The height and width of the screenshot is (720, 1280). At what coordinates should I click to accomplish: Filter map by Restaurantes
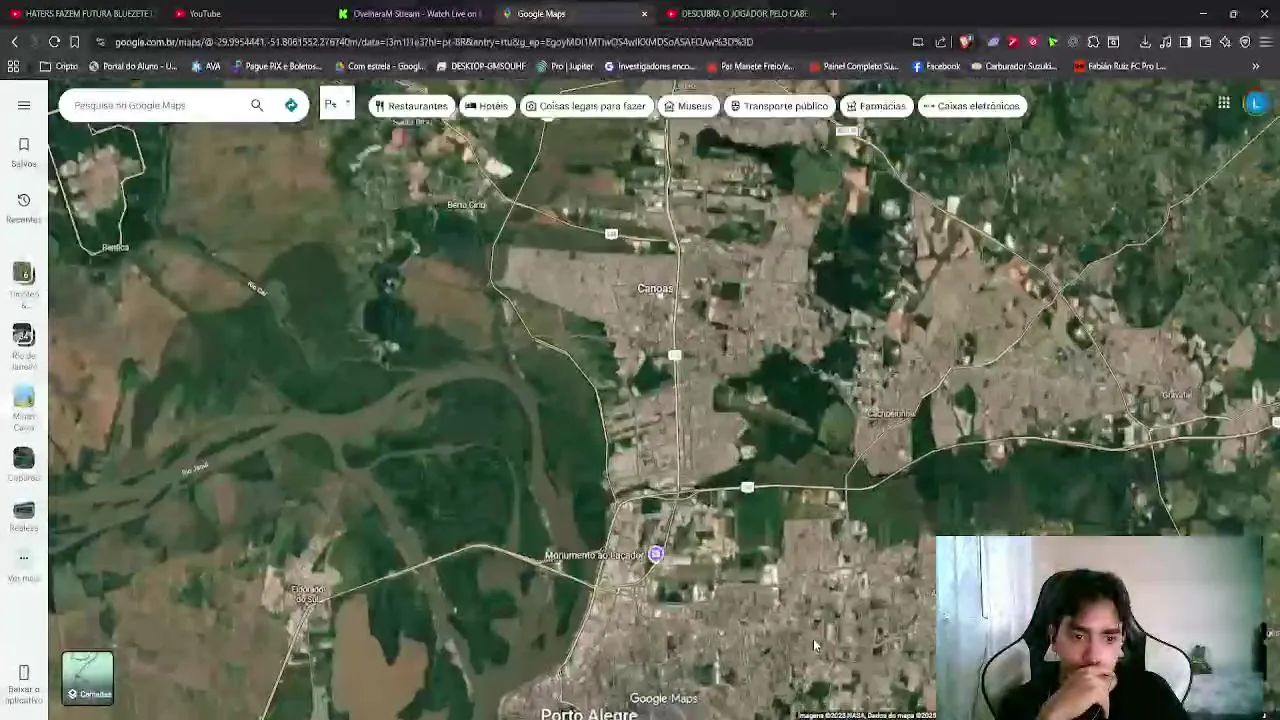point(410,106)
